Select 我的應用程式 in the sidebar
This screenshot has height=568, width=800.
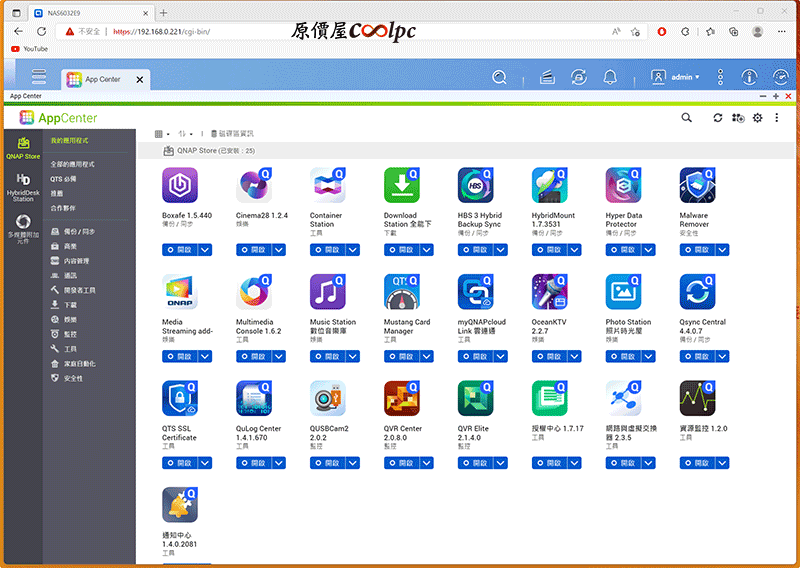(x=69, y=140)
